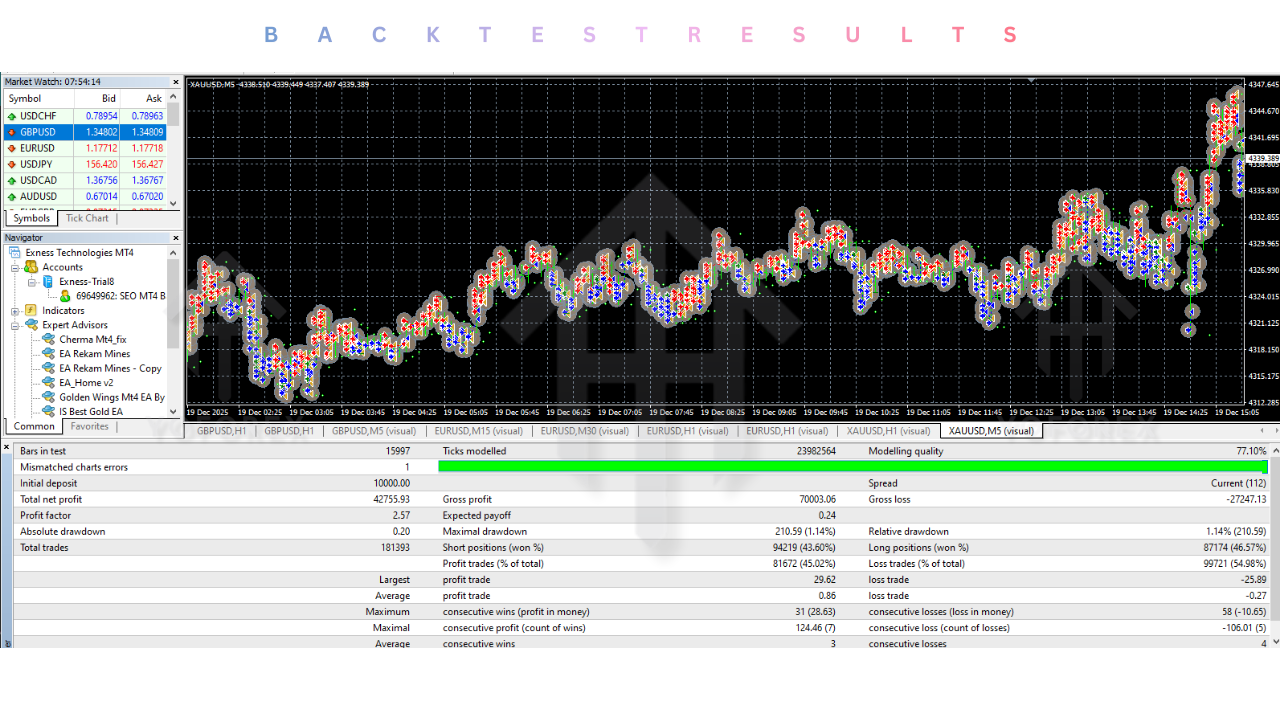This screenshot has height=720, width=1280.
Task: Switch to the EURUSD,M15 (visual) chart tab
Action: pos(478,431)
